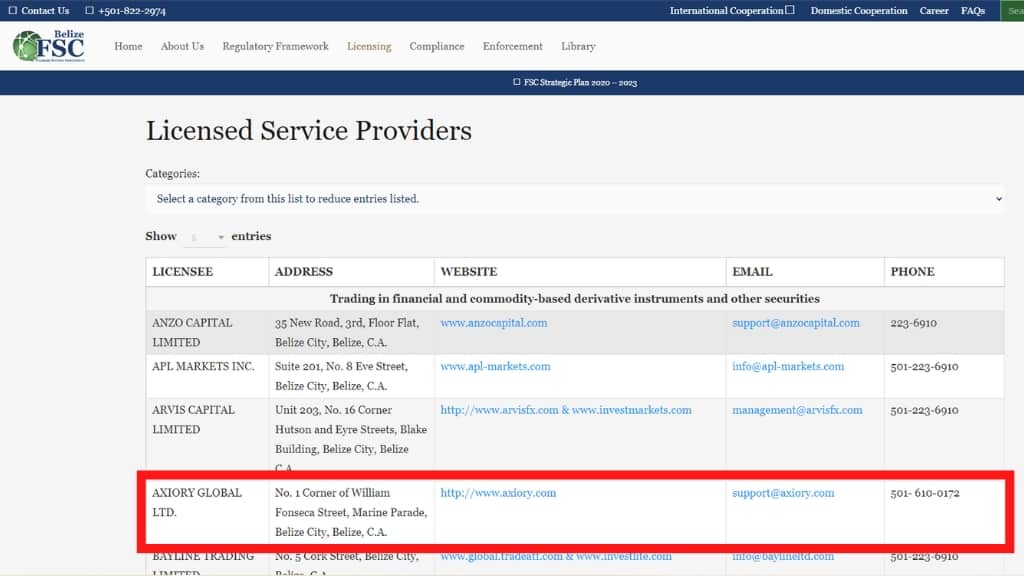This screenshot has width=1024, height=576.
Task: Sort table by WEBSITE column header
Action: click(x=580, y=272)
